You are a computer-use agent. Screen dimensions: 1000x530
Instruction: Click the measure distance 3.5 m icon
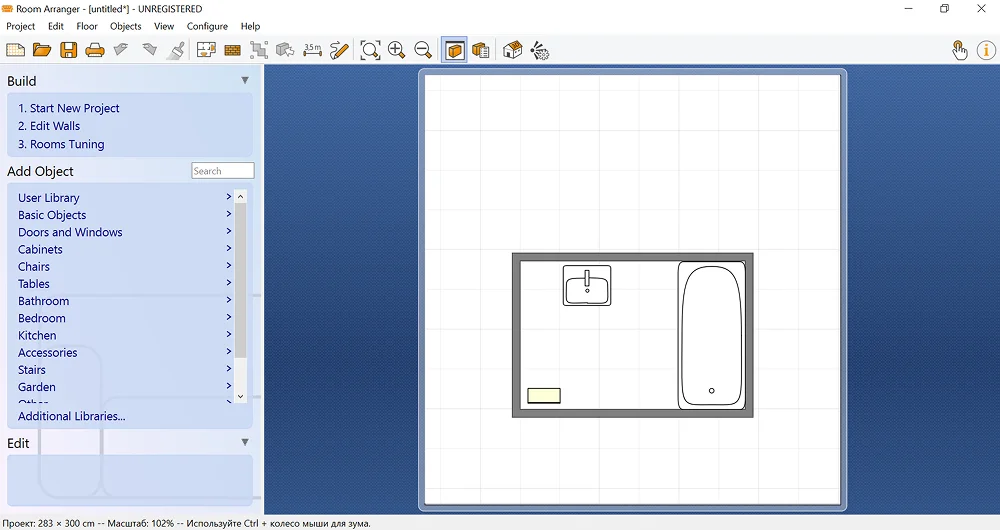point(312,50)
